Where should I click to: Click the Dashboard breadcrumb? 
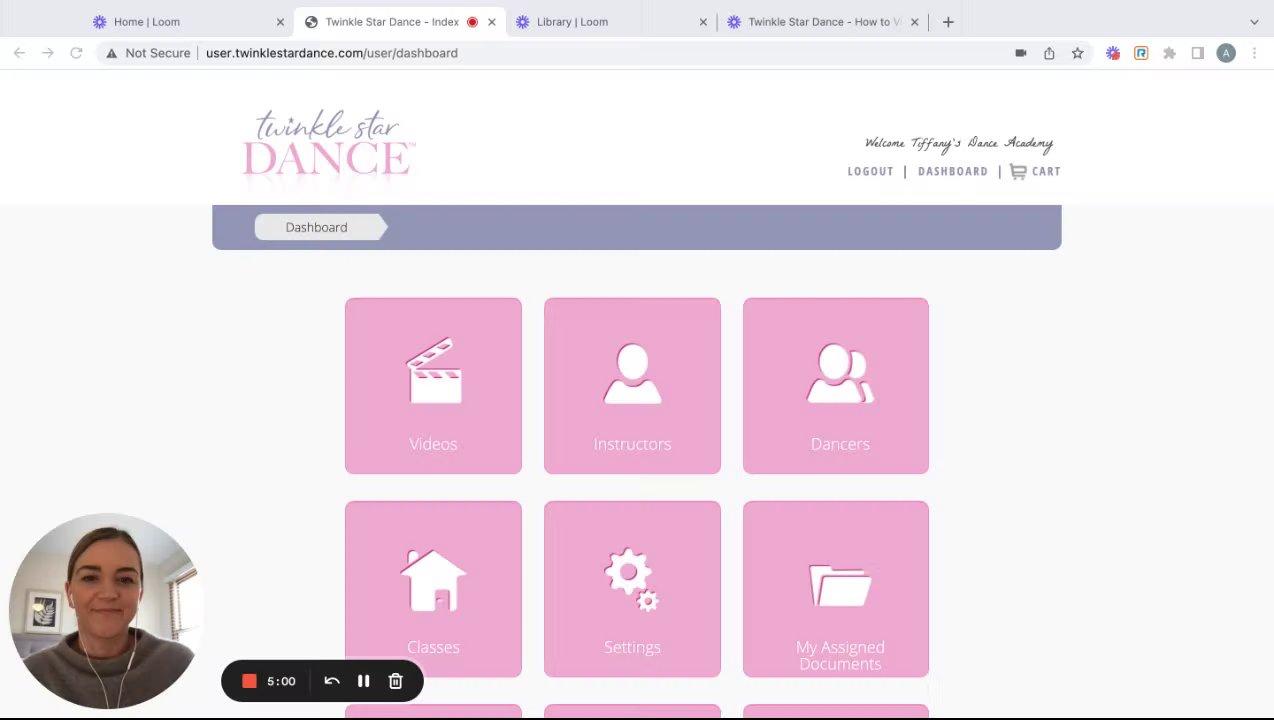point(319,227)
